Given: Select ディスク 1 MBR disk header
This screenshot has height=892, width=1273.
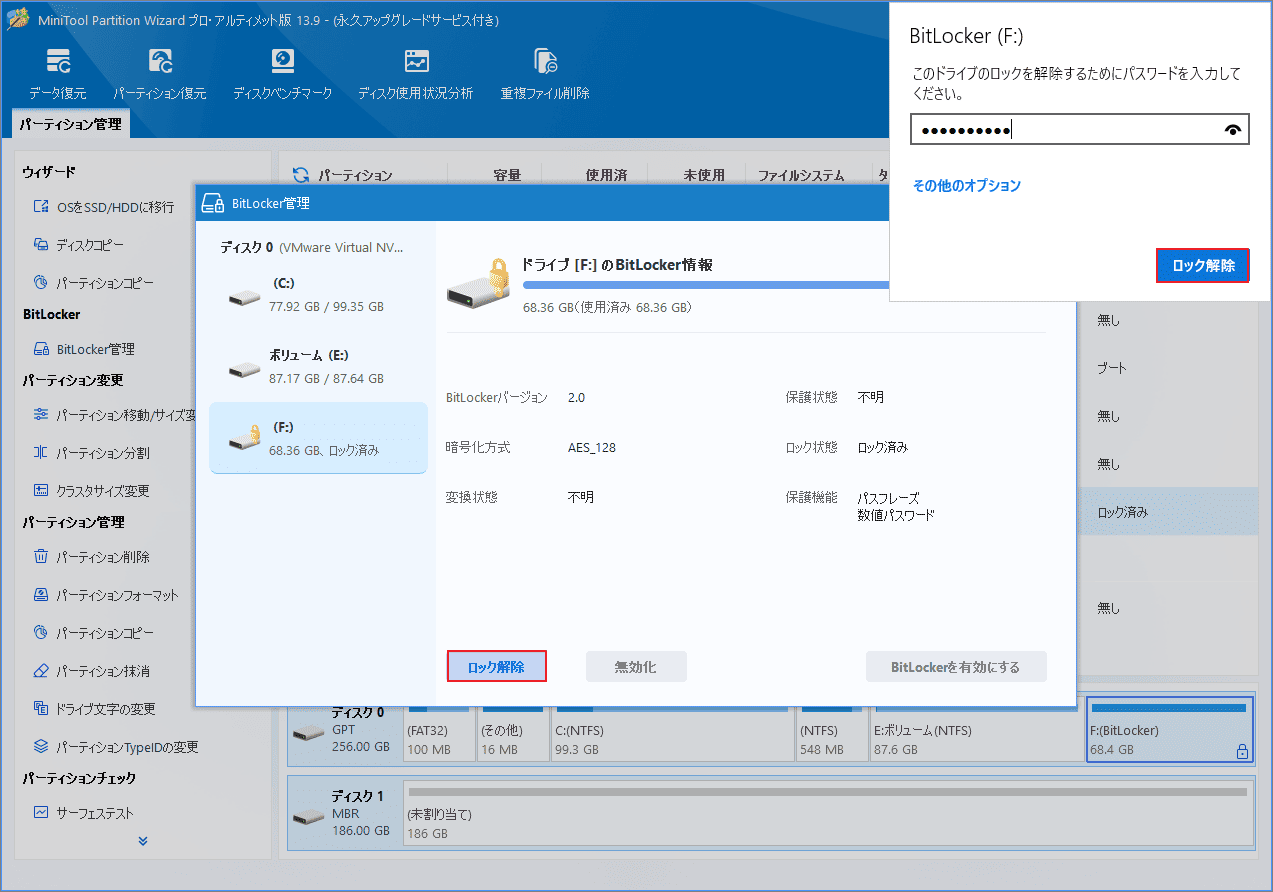Looking at the screenshot, I should point(345,813).
